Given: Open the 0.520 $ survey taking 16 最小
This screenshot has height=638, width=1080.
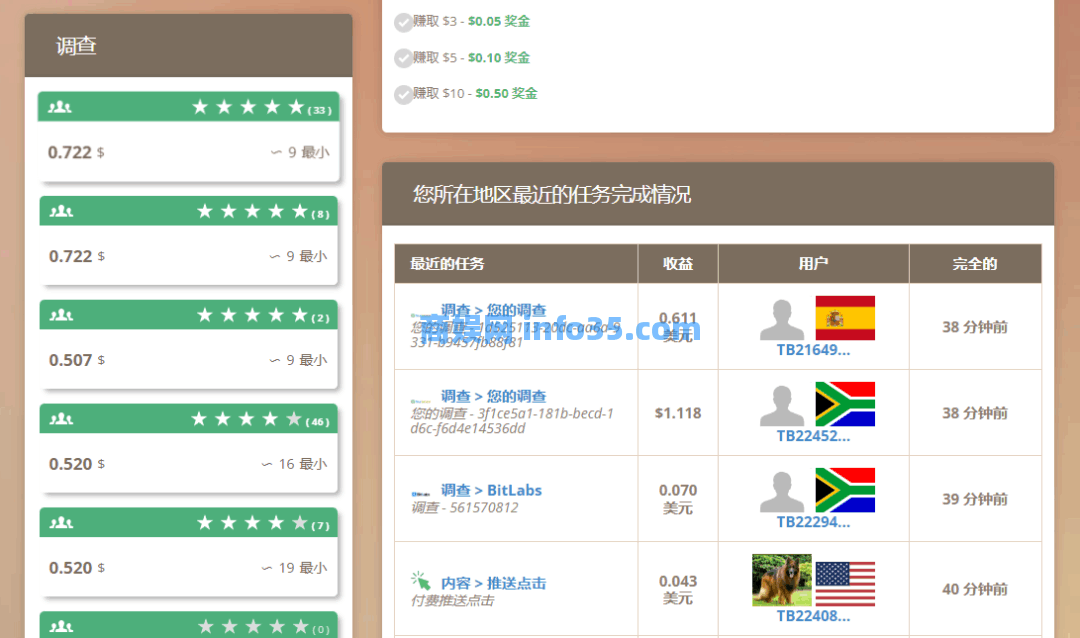Looking at the screenshot, I should click(189, 448).
